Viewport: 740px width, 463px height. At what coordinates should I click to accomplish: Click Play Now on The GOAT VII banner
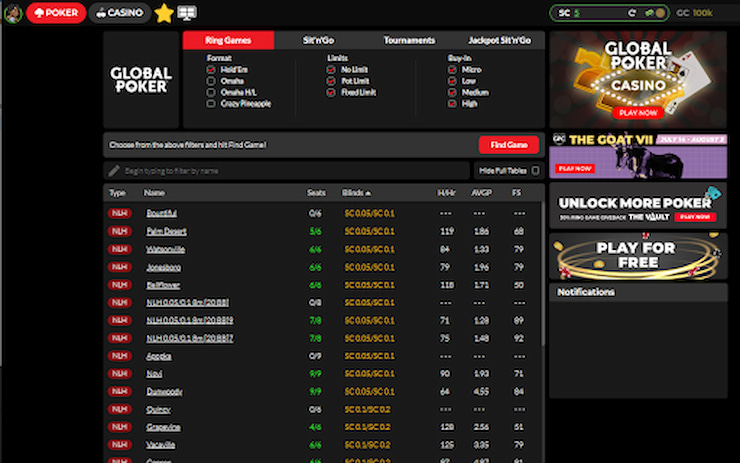click(x=575, y=168)
